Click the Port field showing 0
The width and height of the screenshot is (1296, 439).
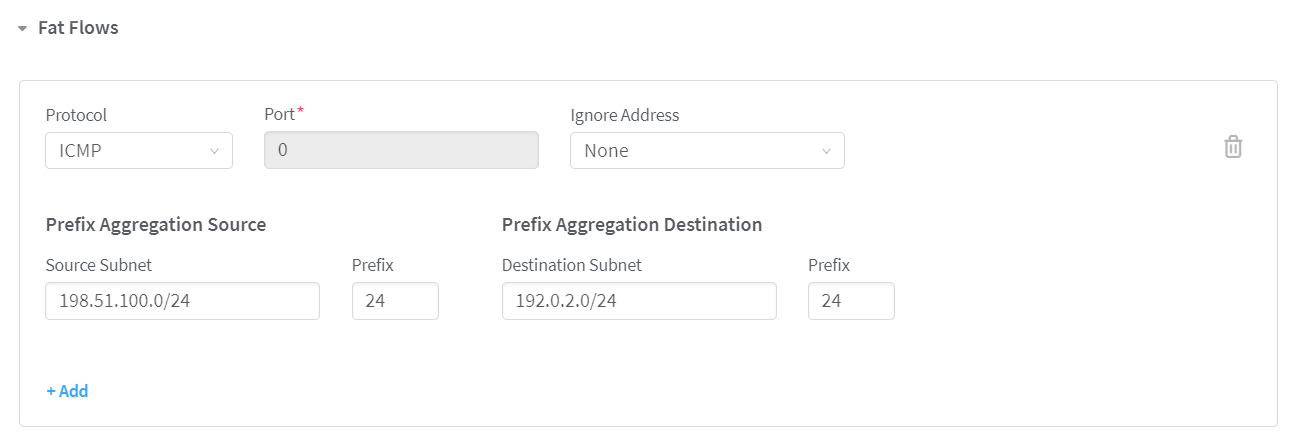401,151
